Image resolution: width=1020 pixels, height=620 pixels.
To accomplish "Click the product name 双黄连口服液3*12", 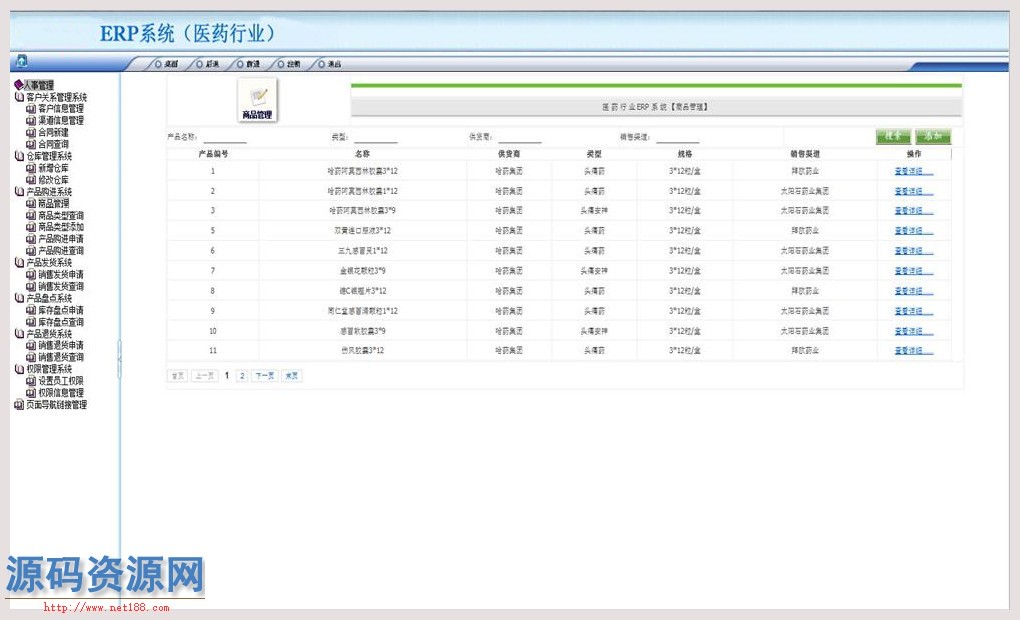I will (x=362, y=231).
